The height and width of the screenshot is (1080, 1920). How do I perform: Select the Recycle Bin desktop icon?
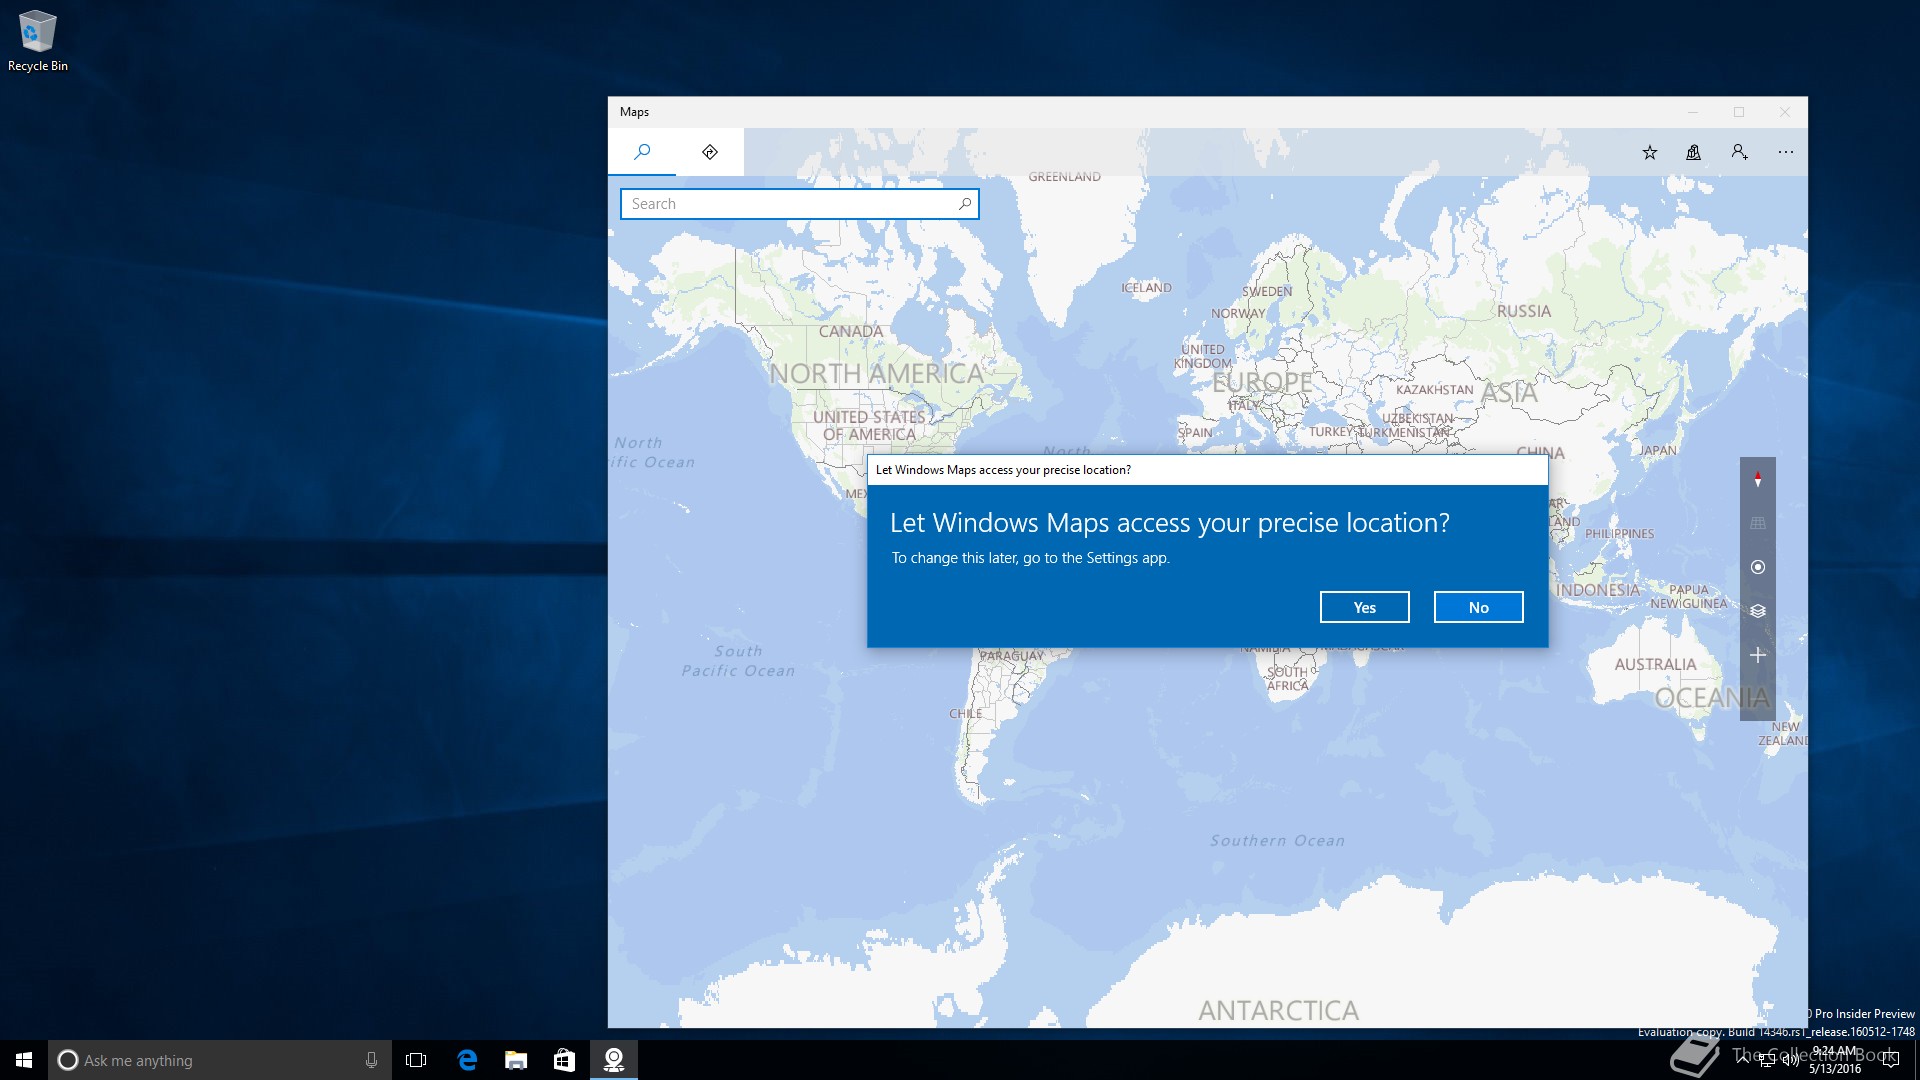[x=38, y=41]
